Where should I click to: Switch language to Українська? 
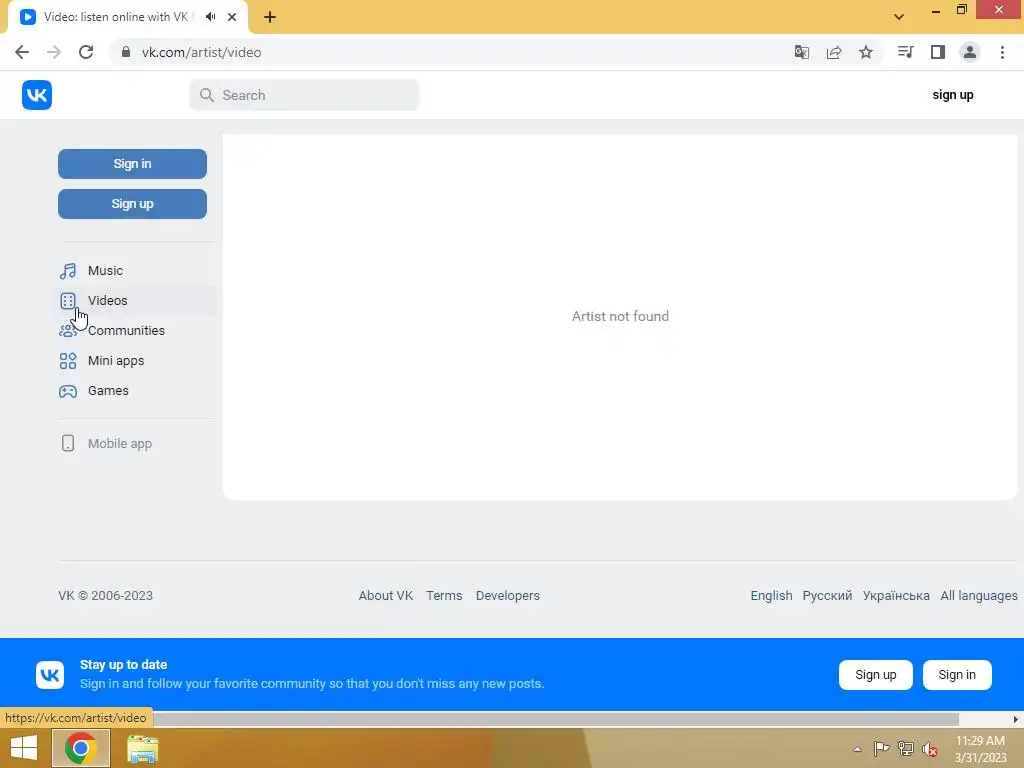(x=896, y=596)
